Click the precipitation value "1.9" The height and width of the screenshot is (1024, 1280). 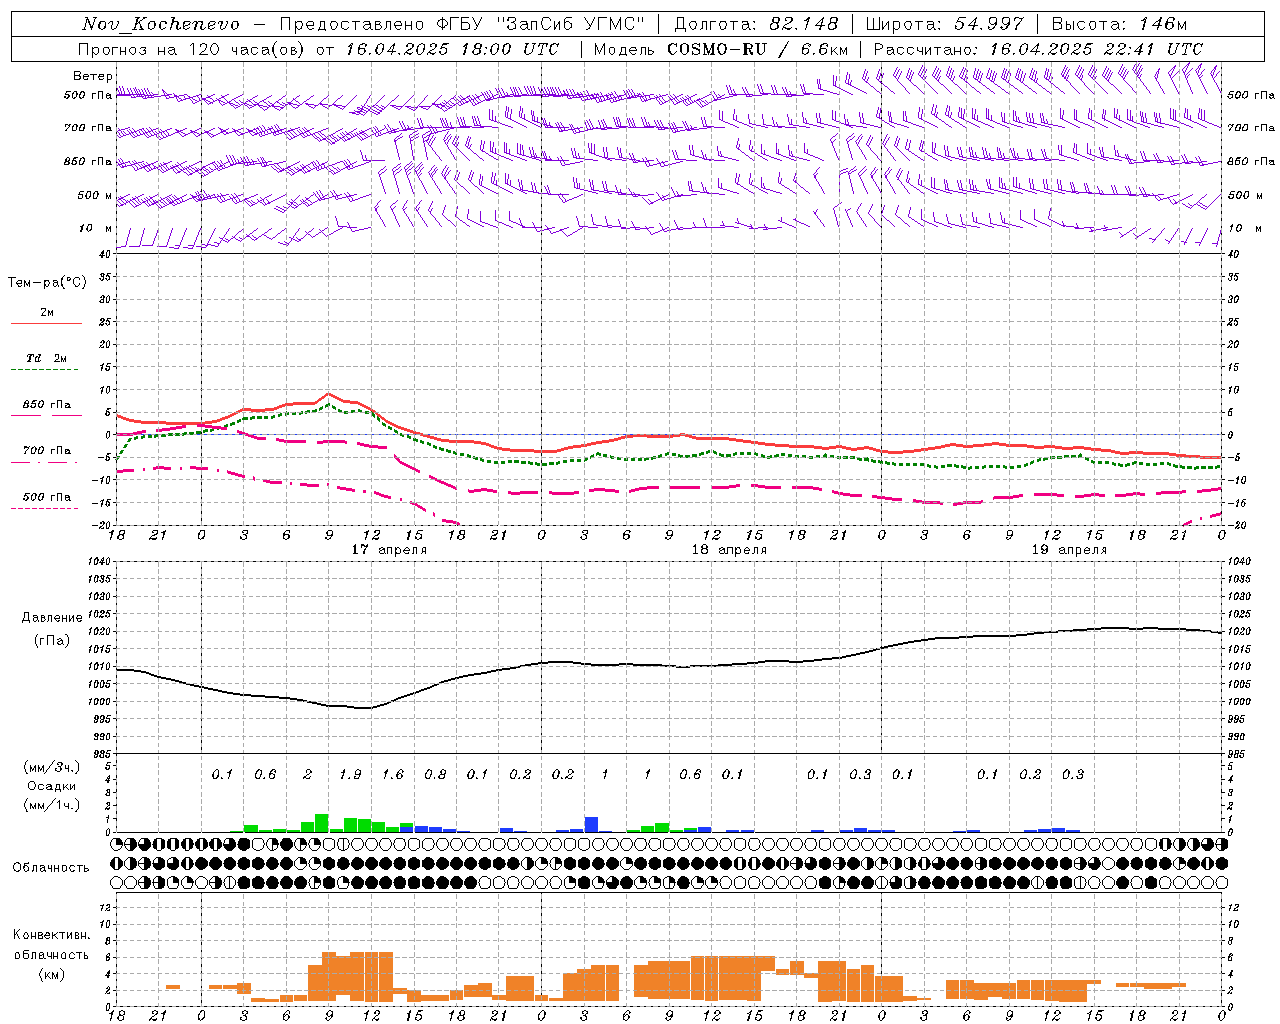click(x=350, y=774)
